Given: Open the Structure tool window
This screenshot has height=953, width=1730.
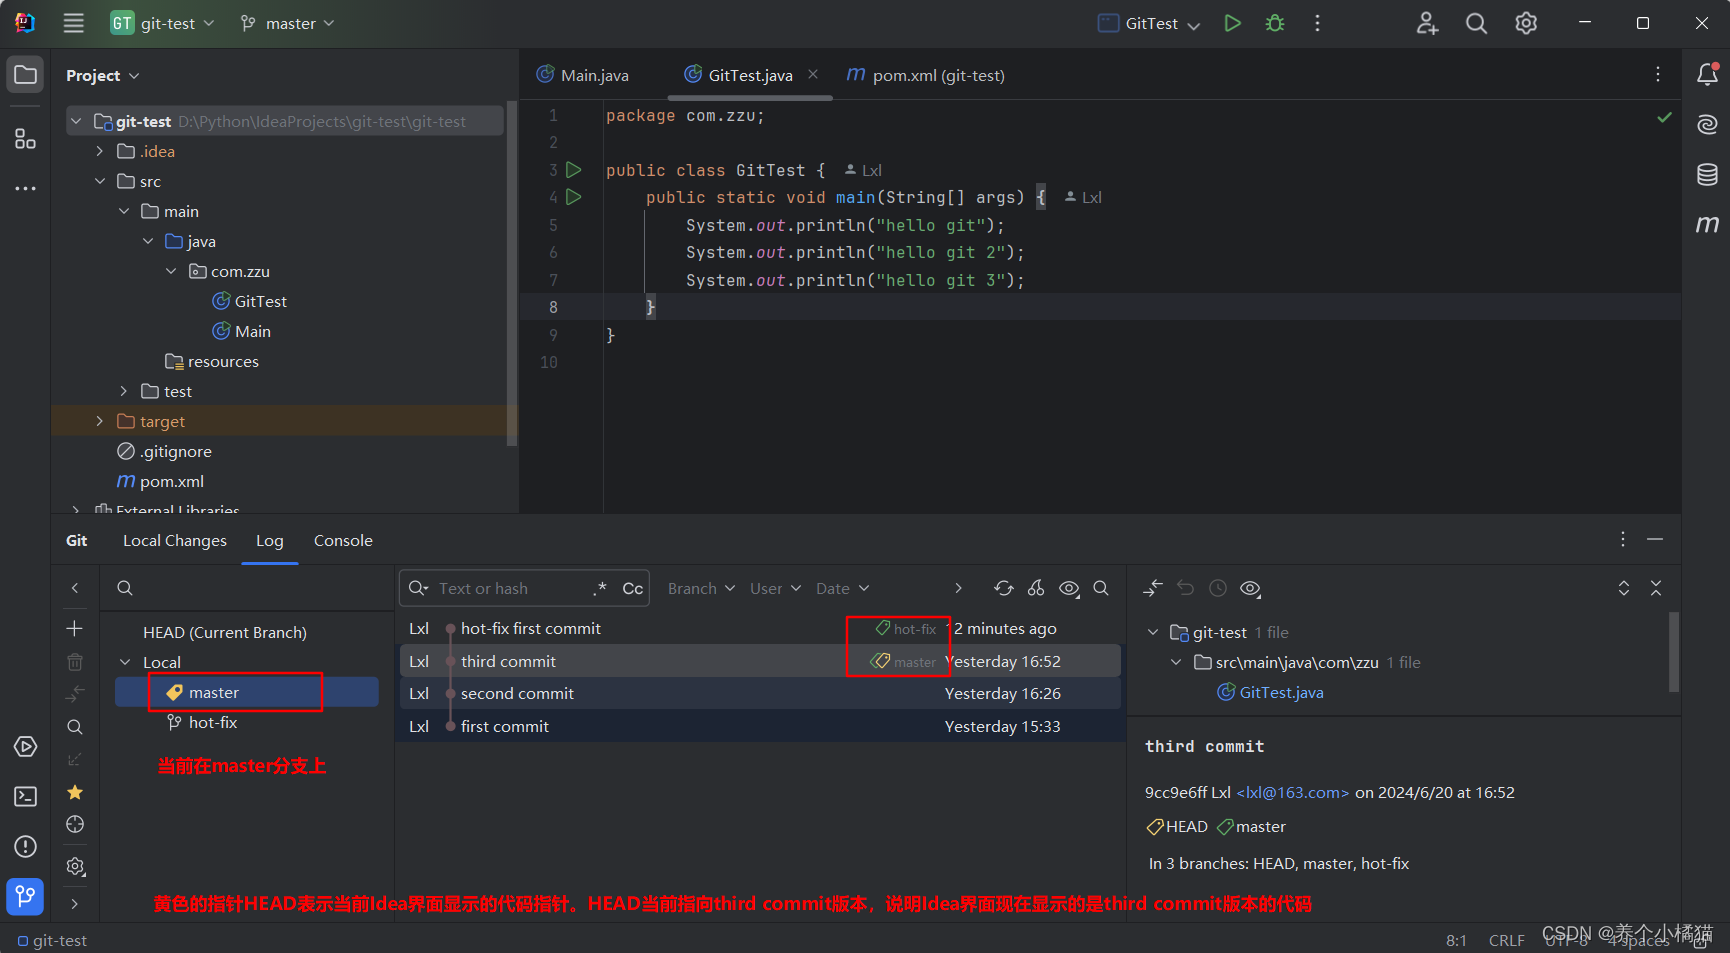Looking at the screenshot, I should [x=26, y=139].
